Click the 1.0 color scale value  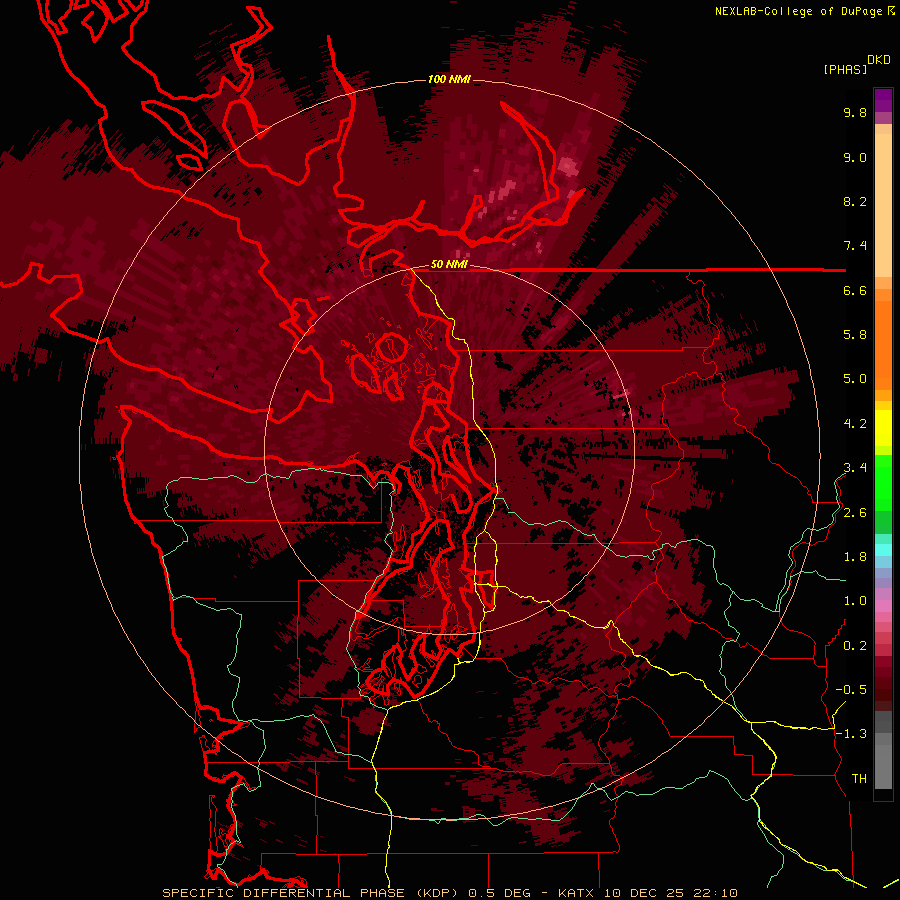[x=855, y=601]
